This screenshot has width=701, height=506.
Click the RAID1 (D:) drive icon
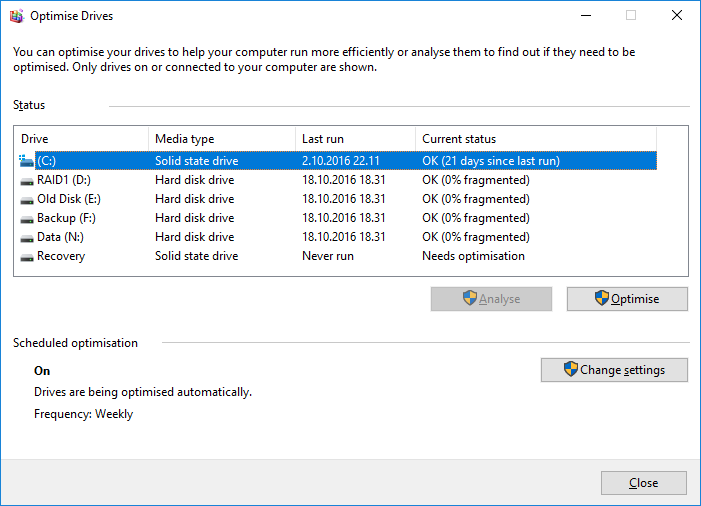[27, 181]
